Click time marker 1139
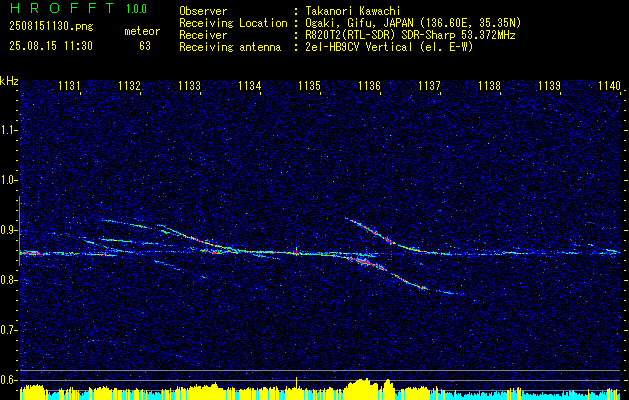The width and height of the screenshot is (629, 400). tap(549, 85)
